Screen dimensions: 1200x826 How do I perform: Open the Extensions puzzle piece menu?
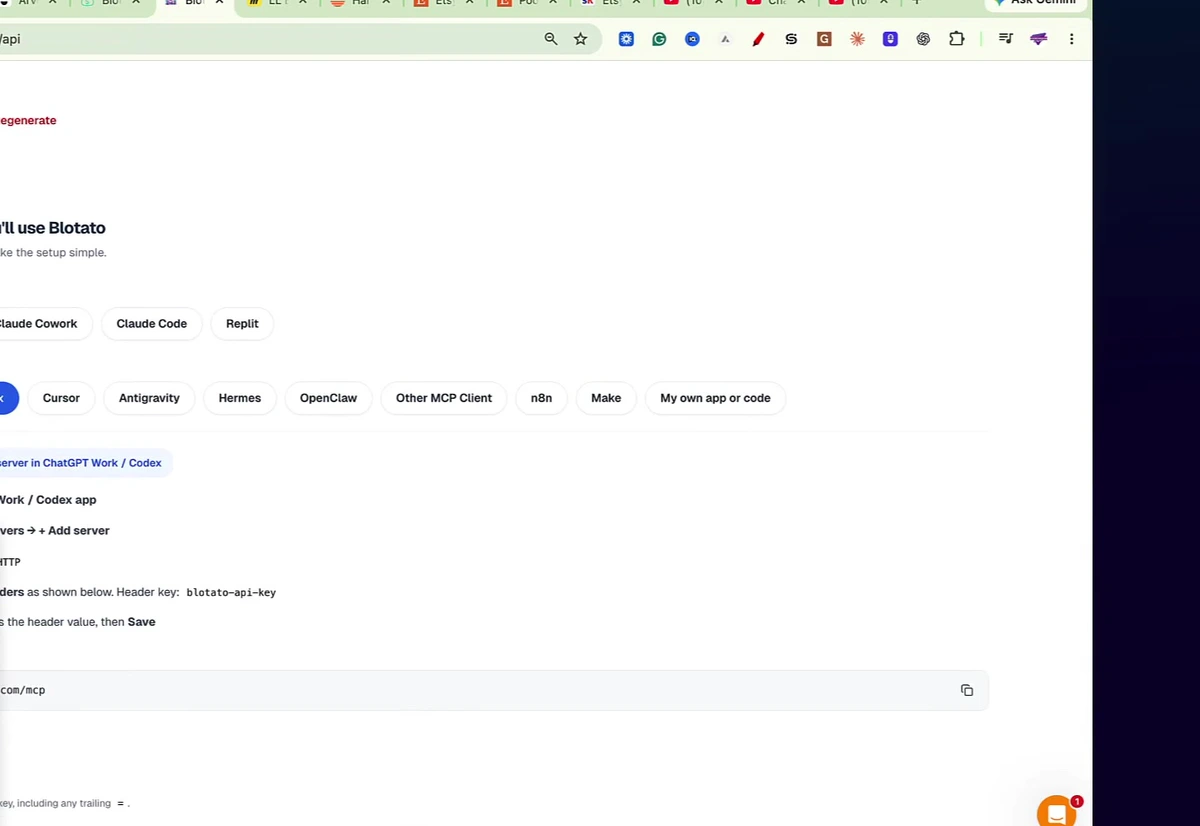pos(956,39)
